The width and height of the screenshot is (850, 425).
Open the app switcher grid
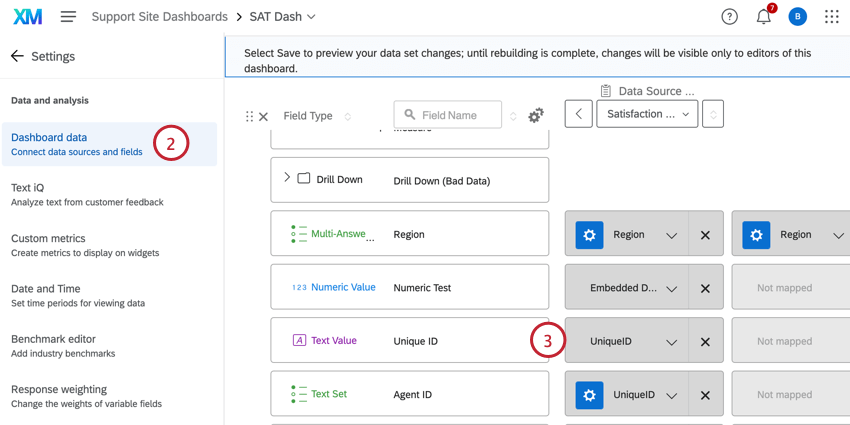(x=832, y=17)
